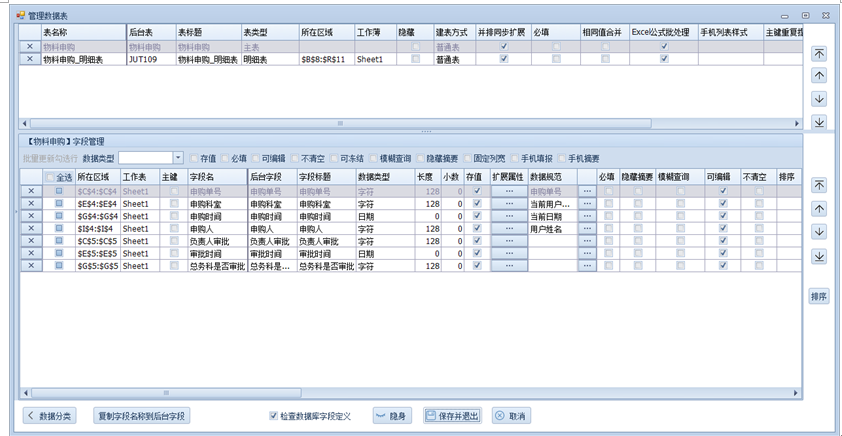The image size is (842, 436).
Task: Open the 数据类型 batch dropdown
Action: (x=178, y=158)
